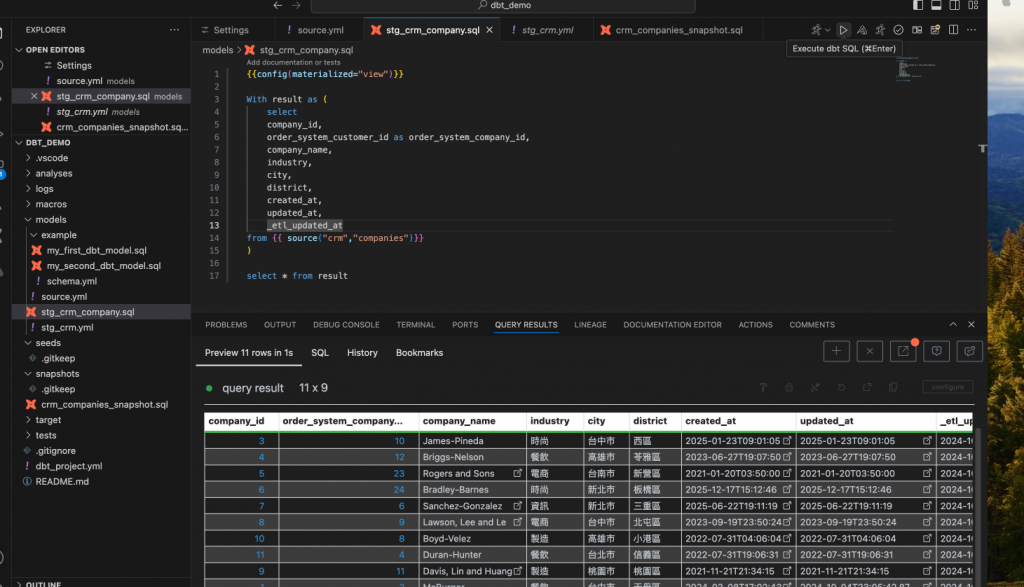Close stg_crm_company.sql in Open Editors list

click(x=34, y=97)
